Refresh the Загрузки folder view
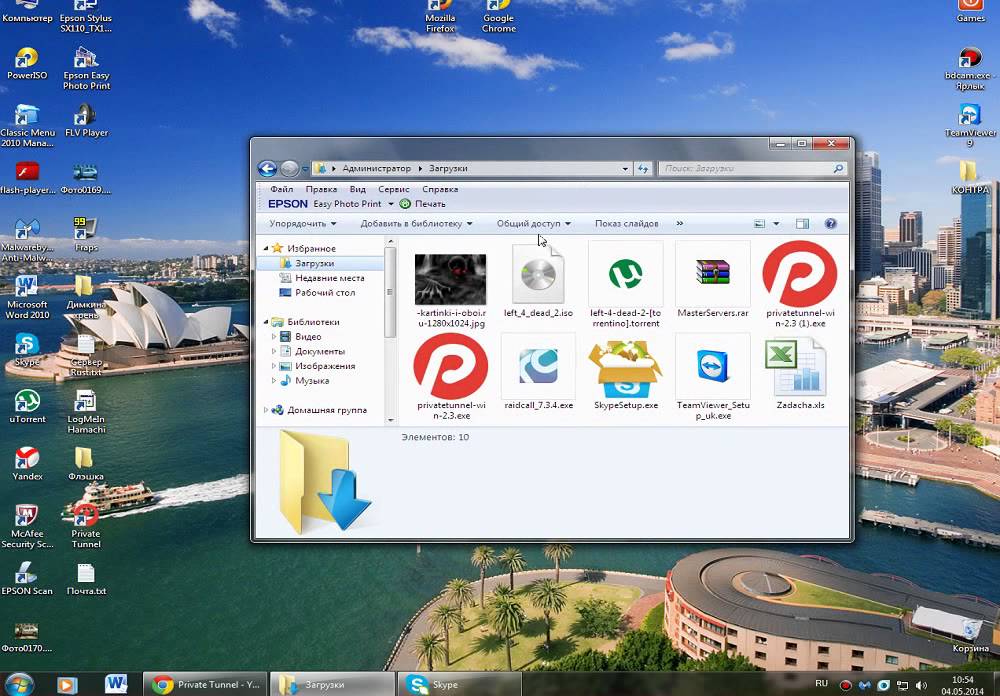 click(643, 168)
